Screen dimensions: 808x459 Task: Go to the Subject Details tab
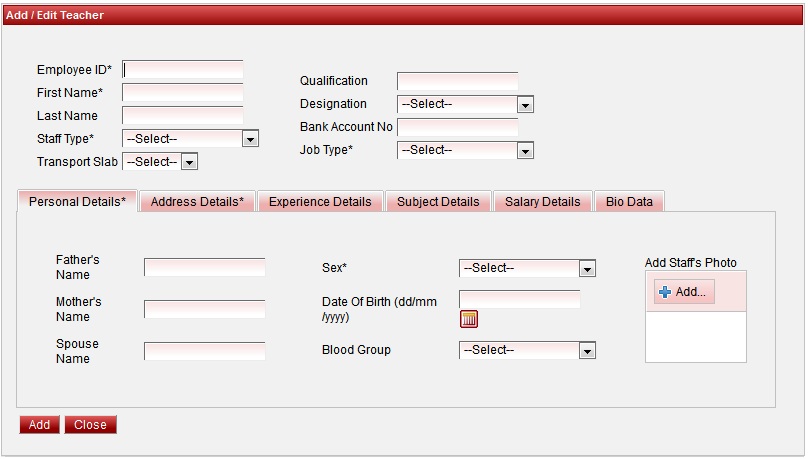click(438, 202)
